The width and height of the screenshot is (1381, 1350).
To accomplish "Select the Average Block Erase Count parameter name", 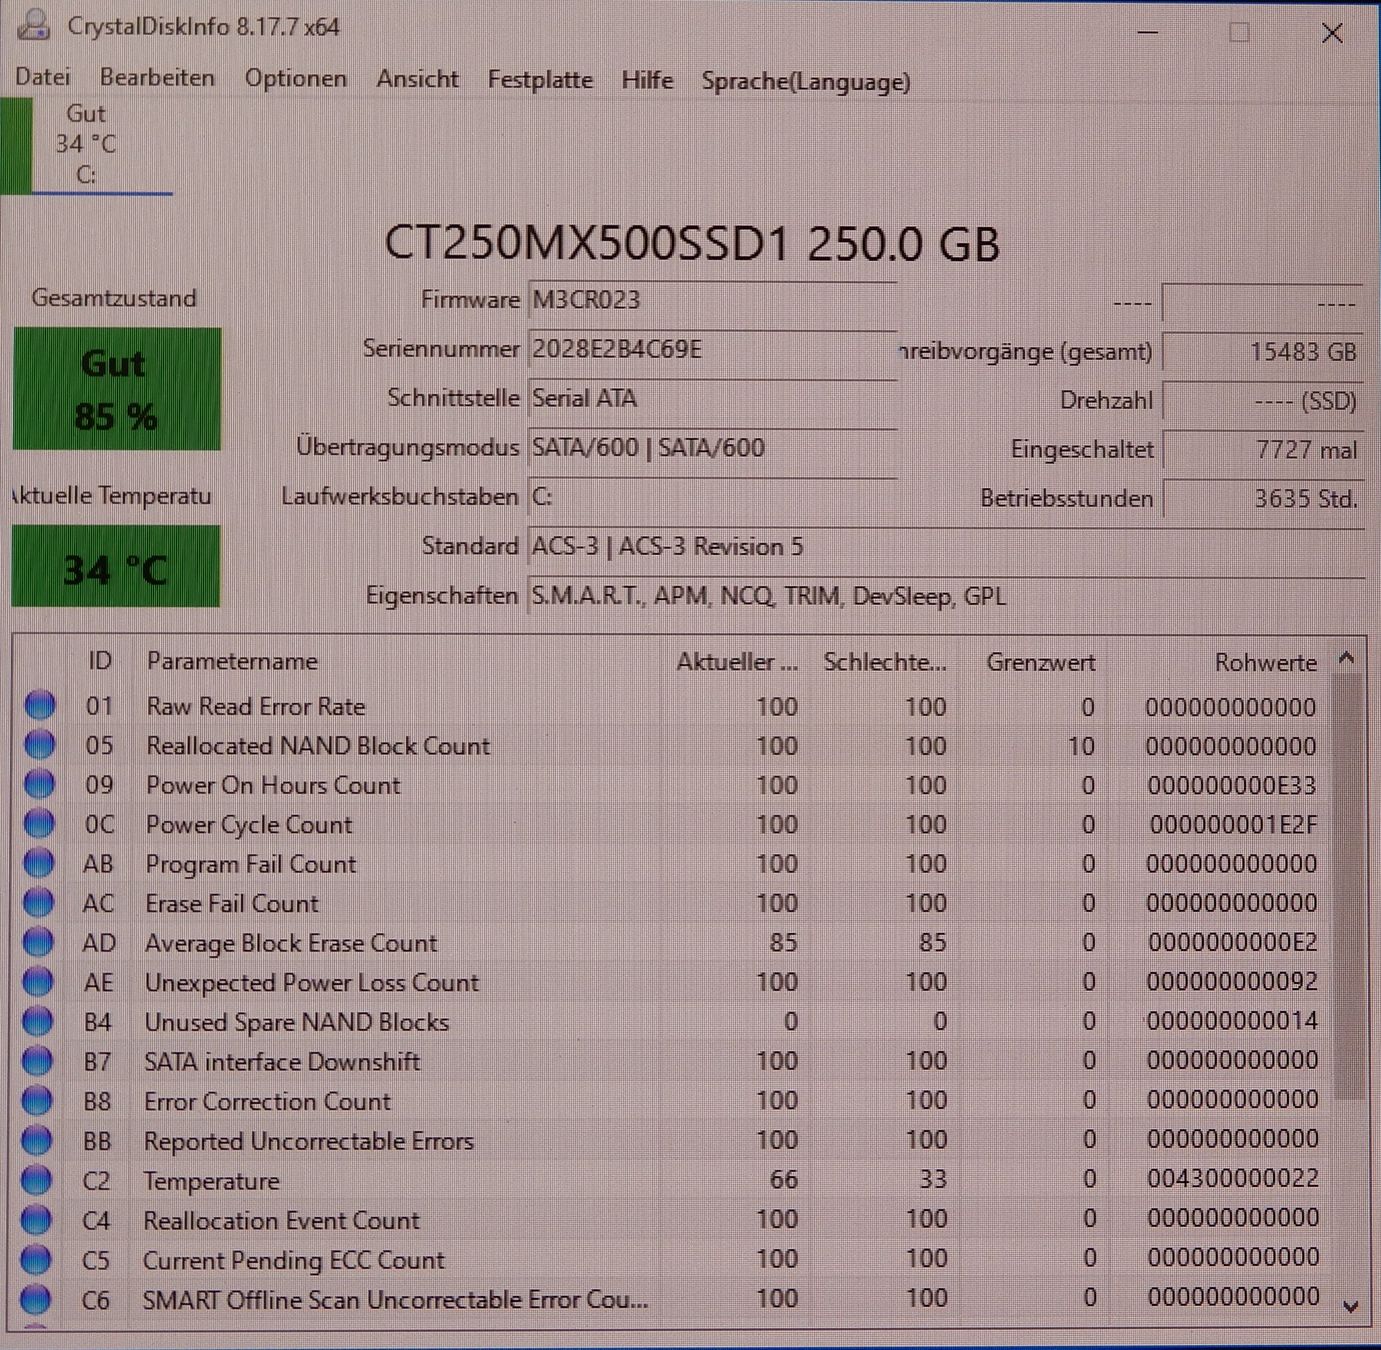I will [x=291, y=943].
